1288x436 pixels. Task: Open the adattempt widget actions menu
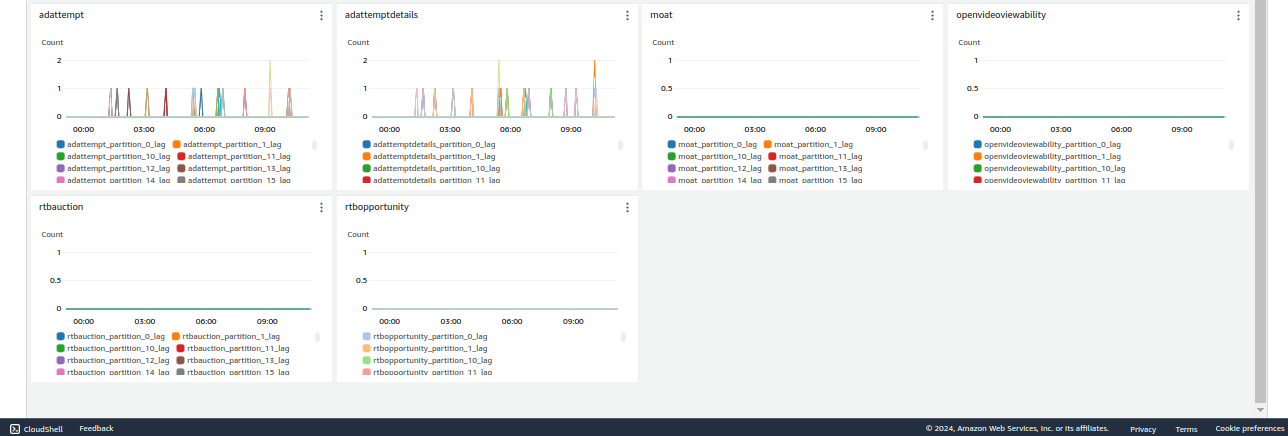(321, 15)
